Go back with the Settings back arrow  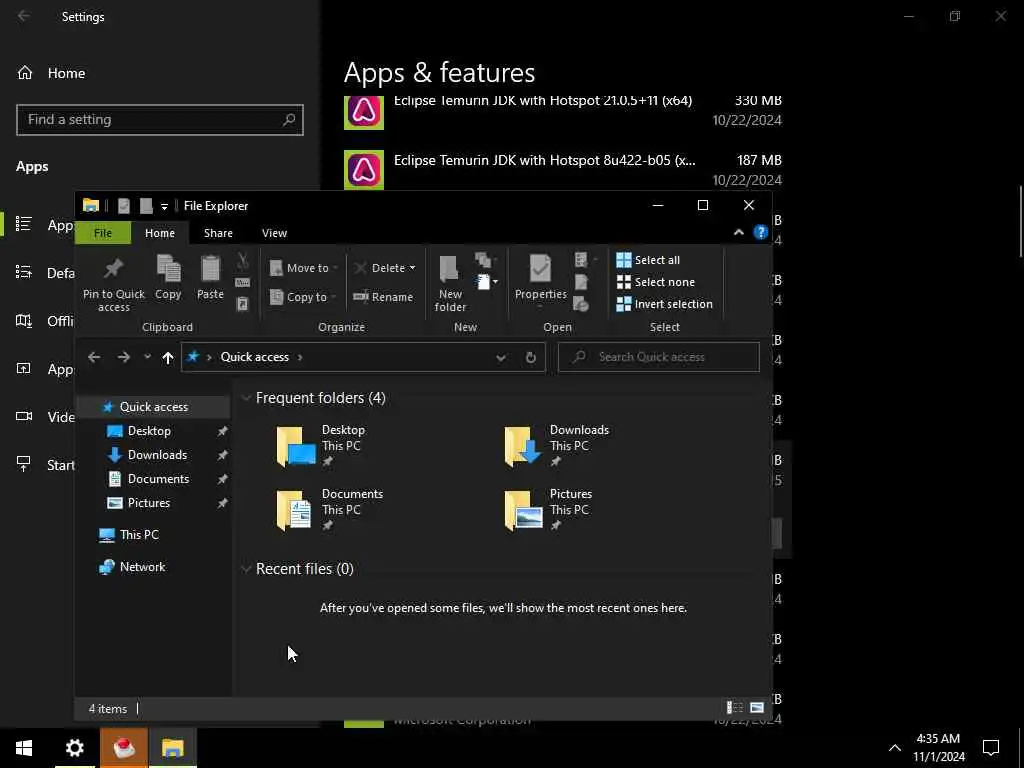coord(24,16)
